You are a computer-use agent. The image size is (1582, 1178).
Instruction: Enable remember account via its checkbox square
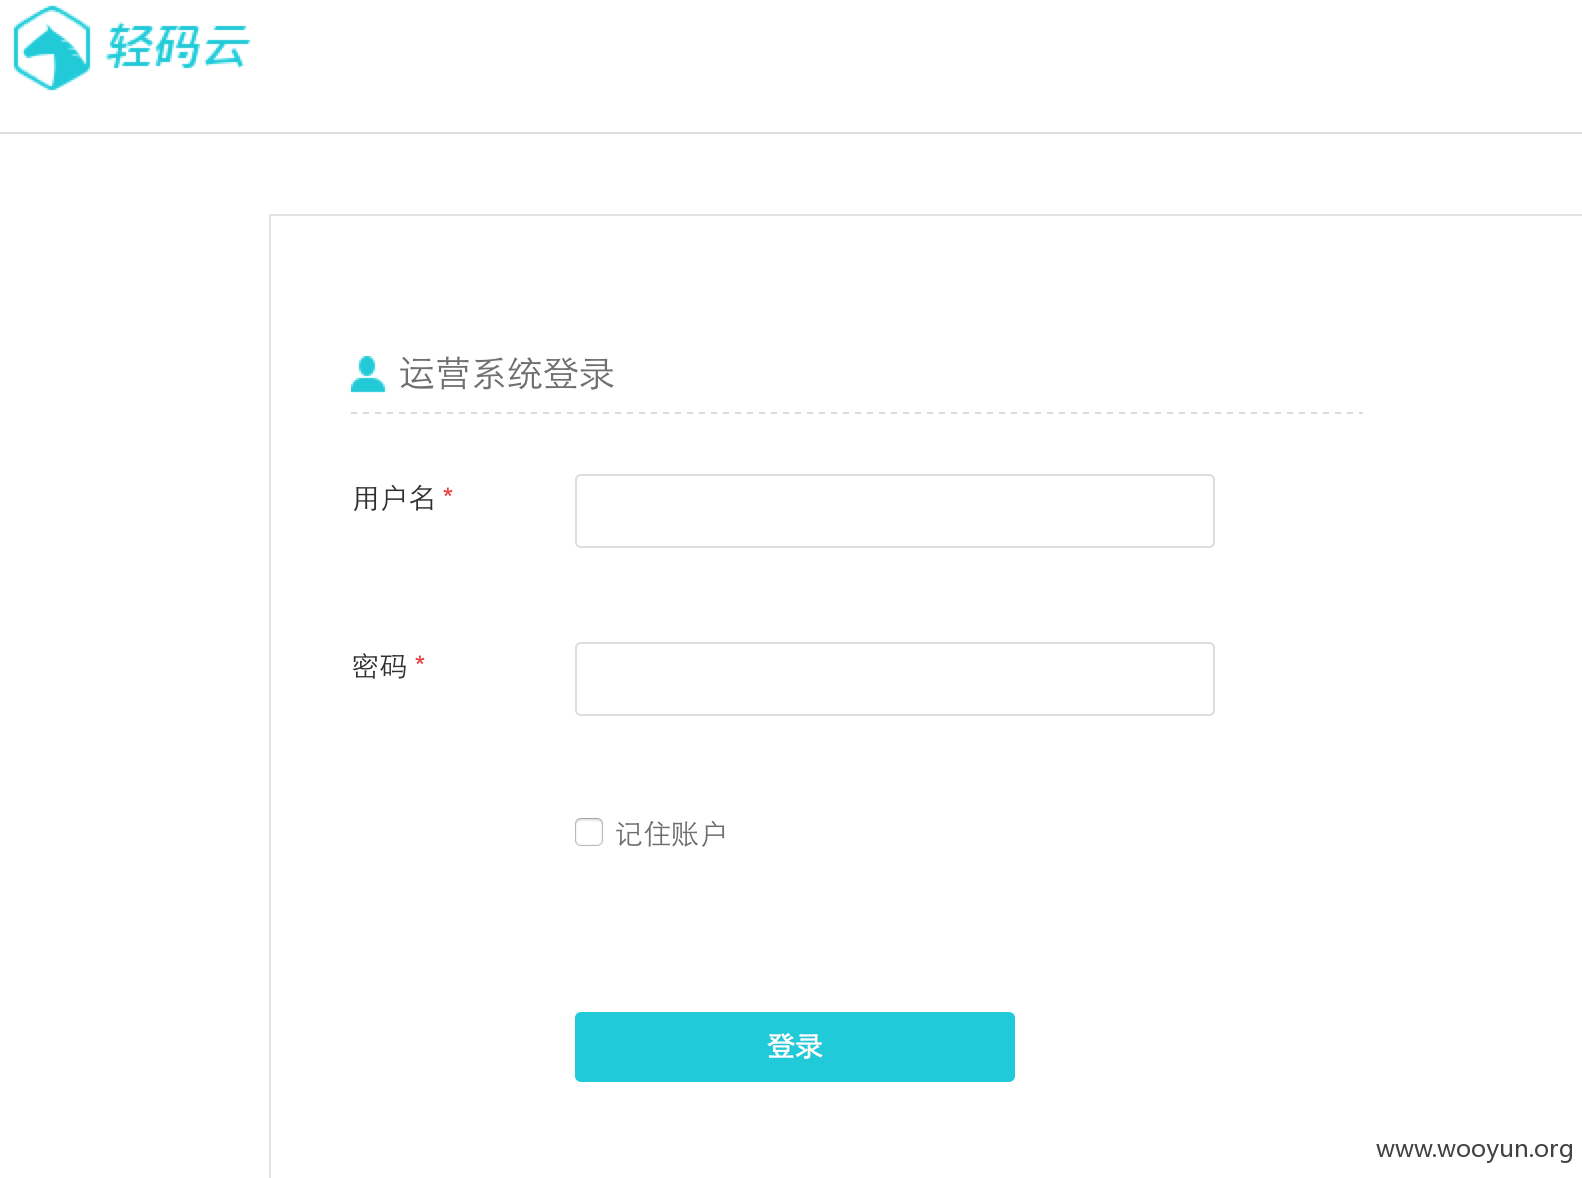589,832
